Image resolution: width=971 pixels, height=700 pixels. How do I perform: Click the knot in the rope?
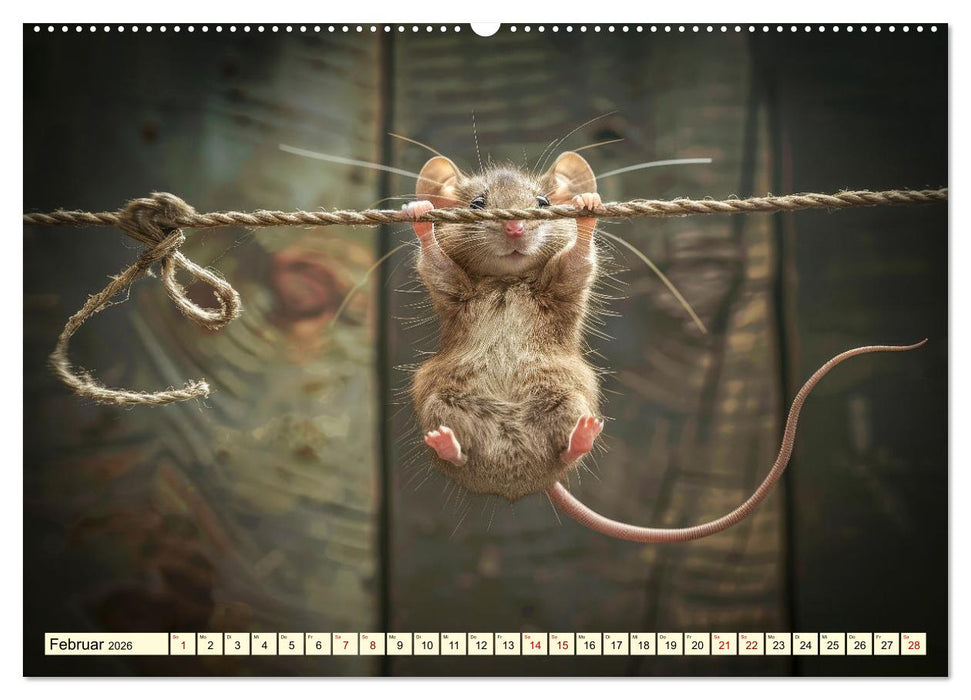point(155,218)
